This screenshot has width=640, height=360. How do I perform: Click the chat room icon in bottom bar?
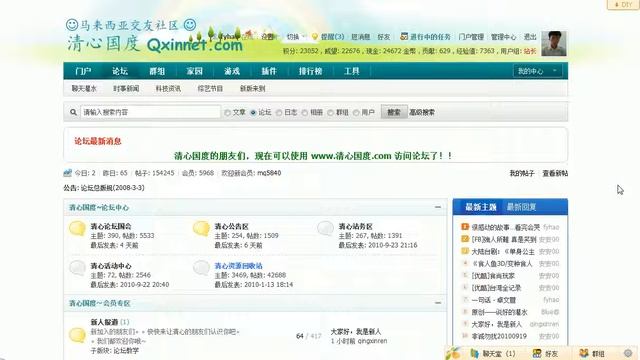(474, 353)
